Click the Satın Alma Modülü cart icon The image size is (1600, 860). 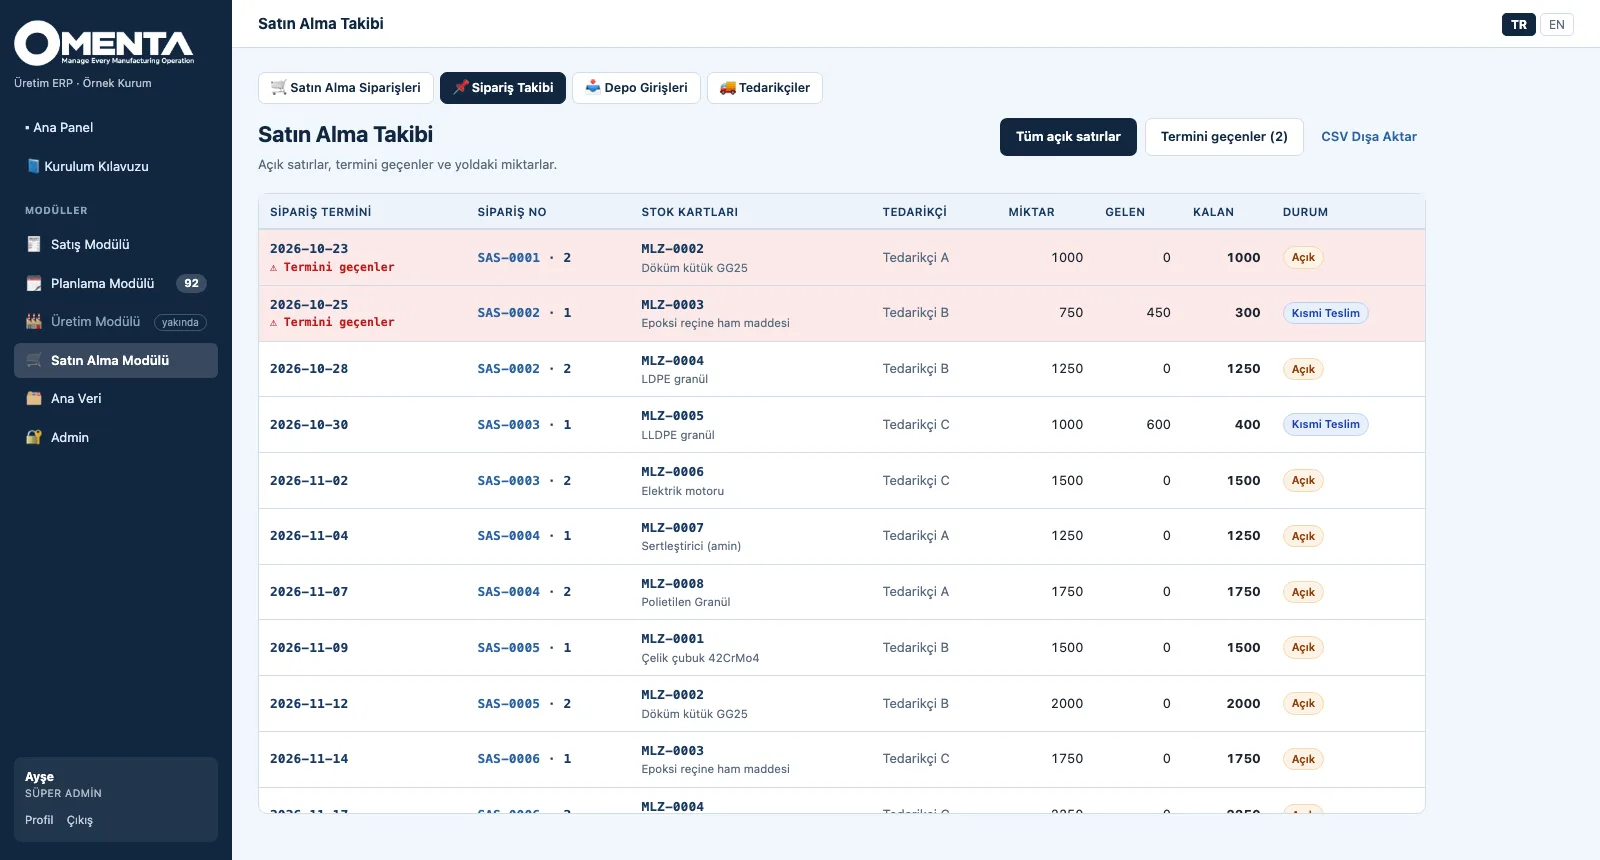click(34, 360)
